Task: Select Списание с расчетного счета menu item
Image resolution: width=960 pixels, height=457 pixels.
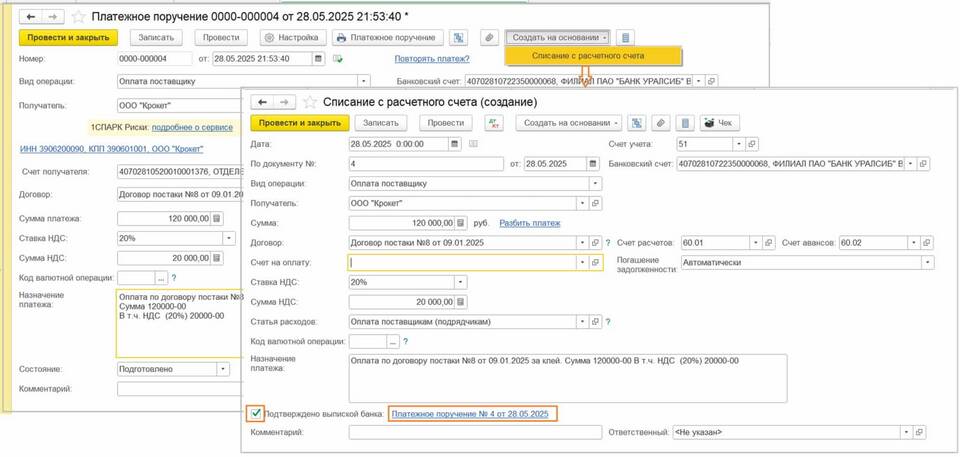Action: pyautogui.click(x=594, y=56)
